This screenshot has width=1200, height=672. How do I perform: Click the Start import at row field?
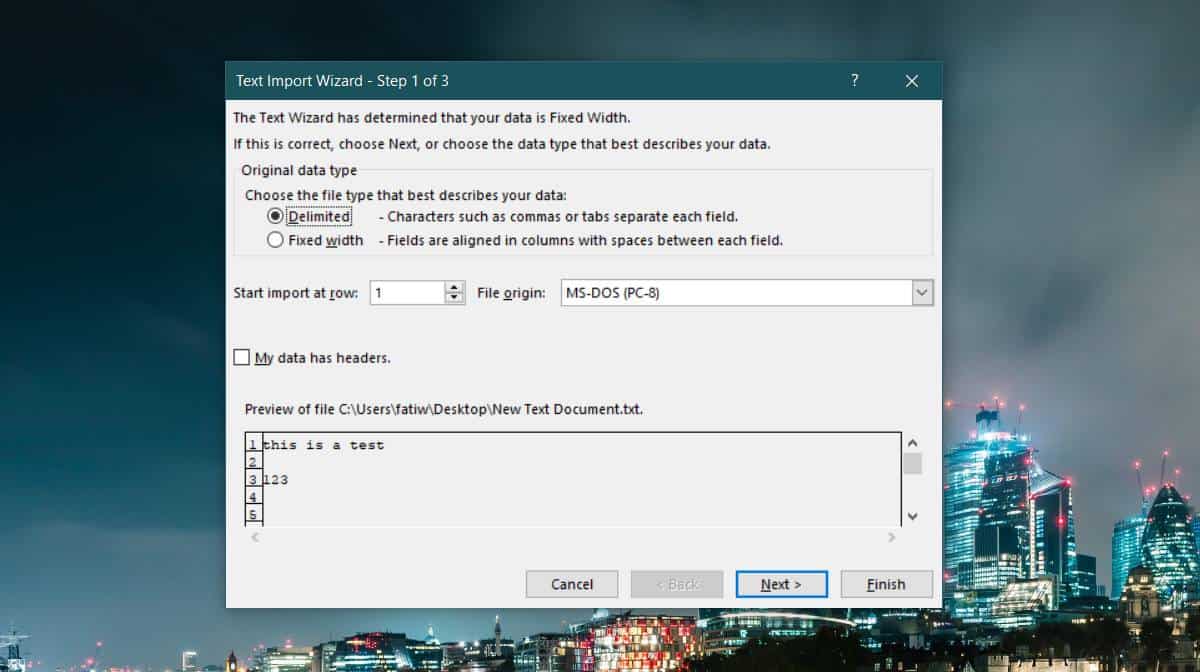click(x=407, y=293)
